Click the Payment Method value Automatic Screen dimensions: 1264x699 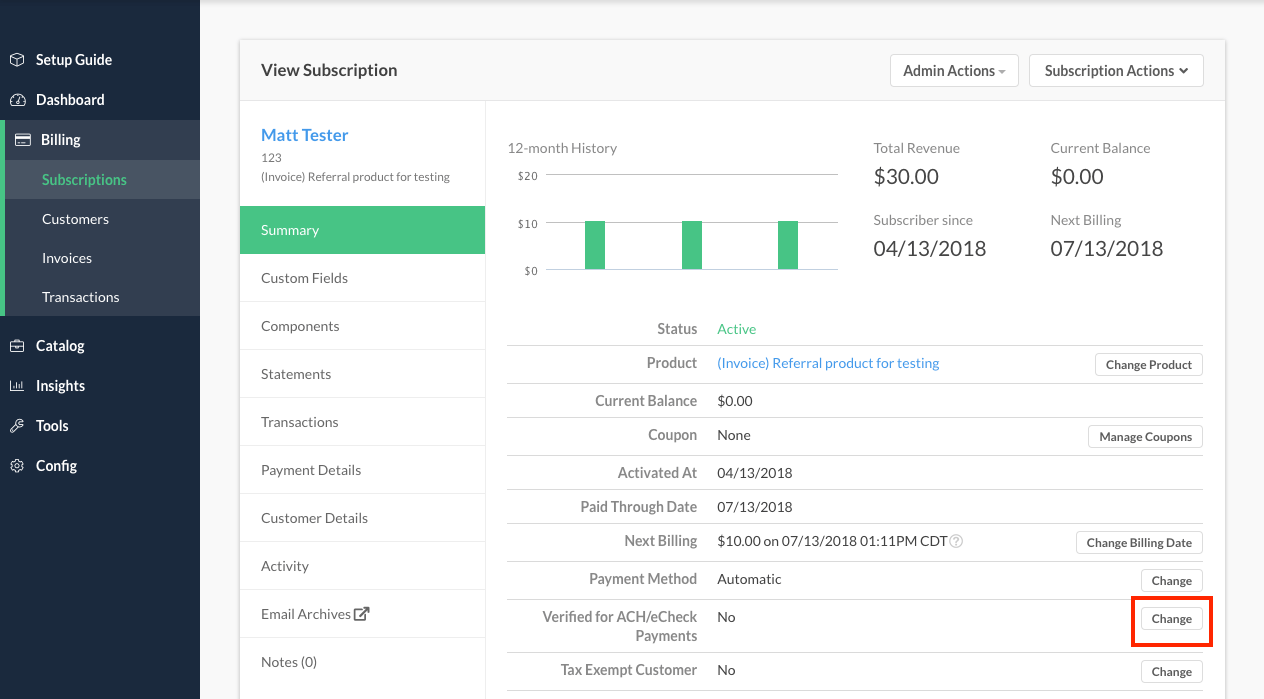[x=750, y=579]
